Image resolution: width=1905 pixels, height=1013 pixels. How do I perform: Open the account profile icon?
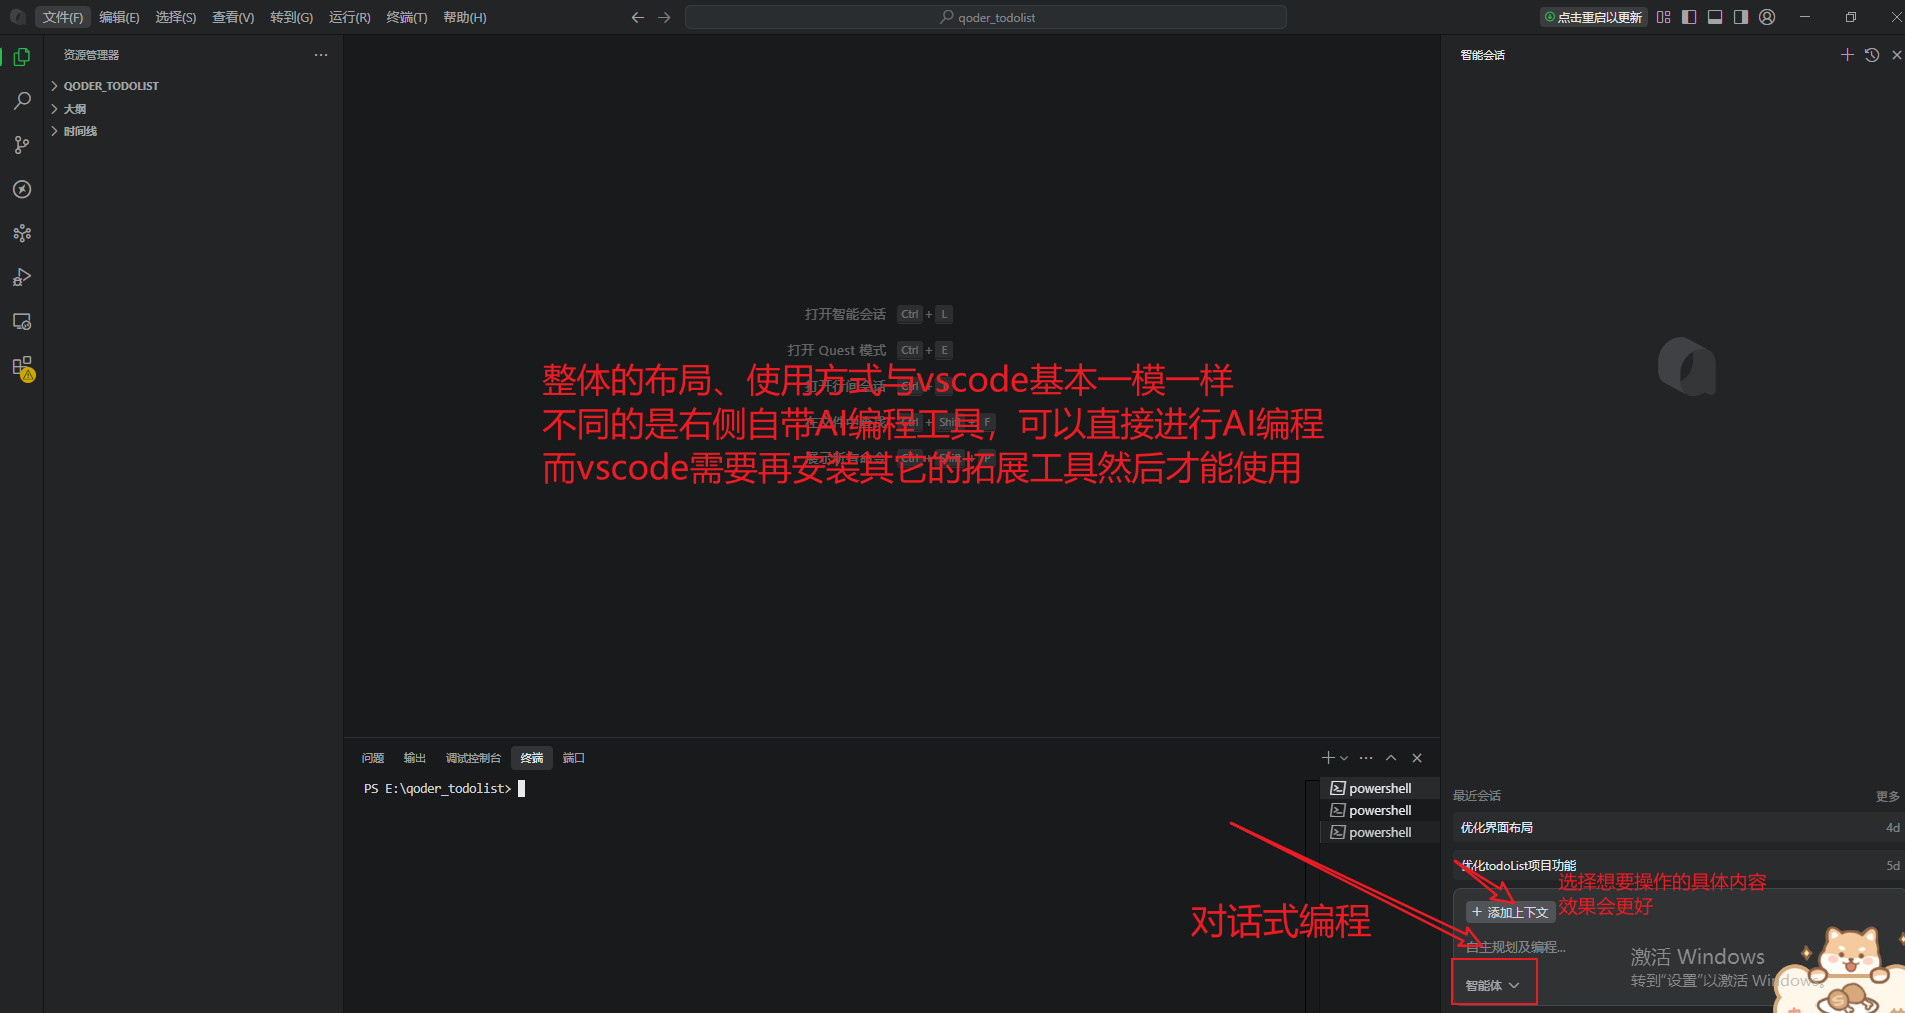tap(1767, 17)
